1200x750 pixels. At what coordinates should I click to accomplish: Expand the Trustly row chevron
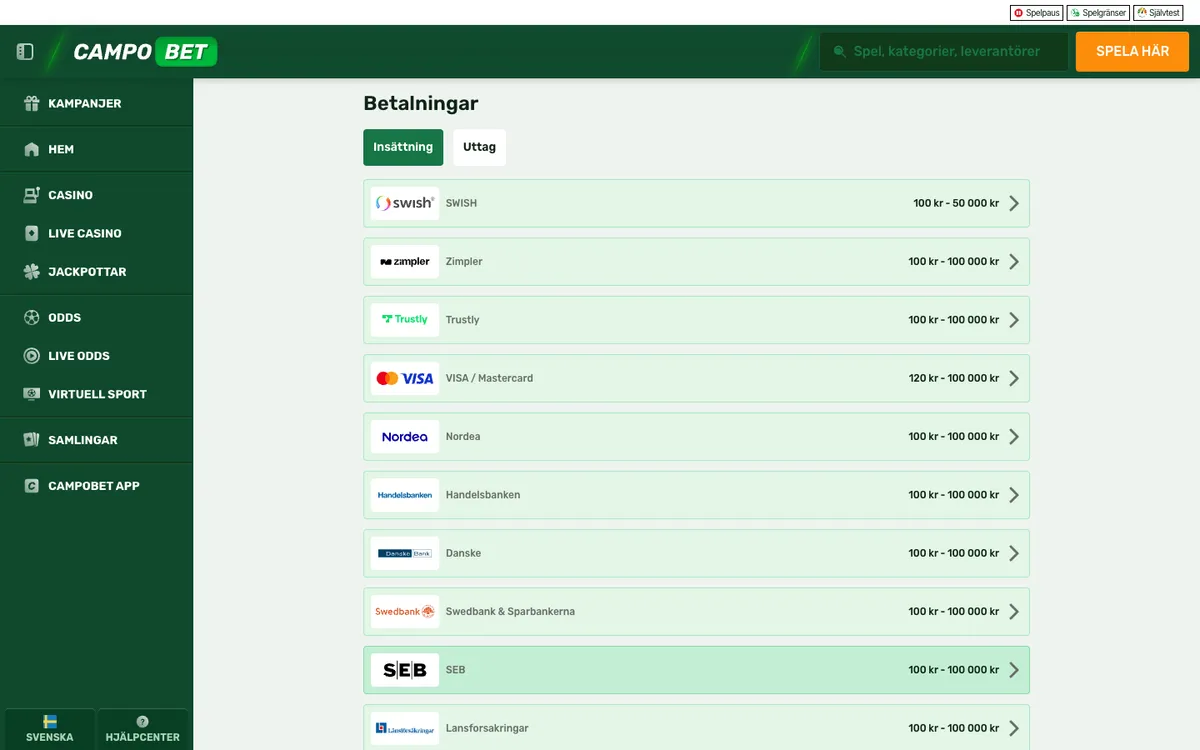click(1014, 320)
